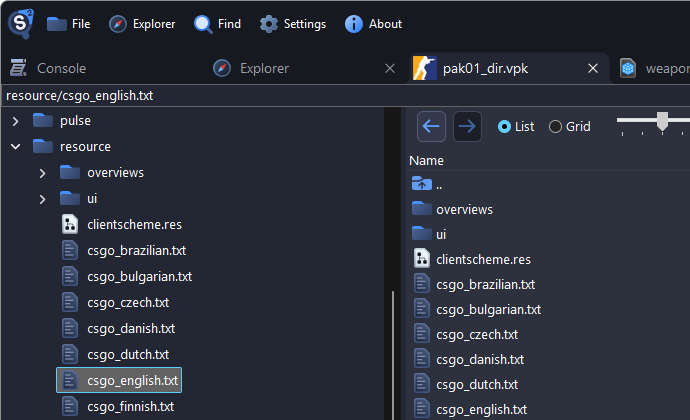The height and width of the screenshot is (420, 690).
Task: Close the pak01_dir.vpk tab
Action: 593,68
